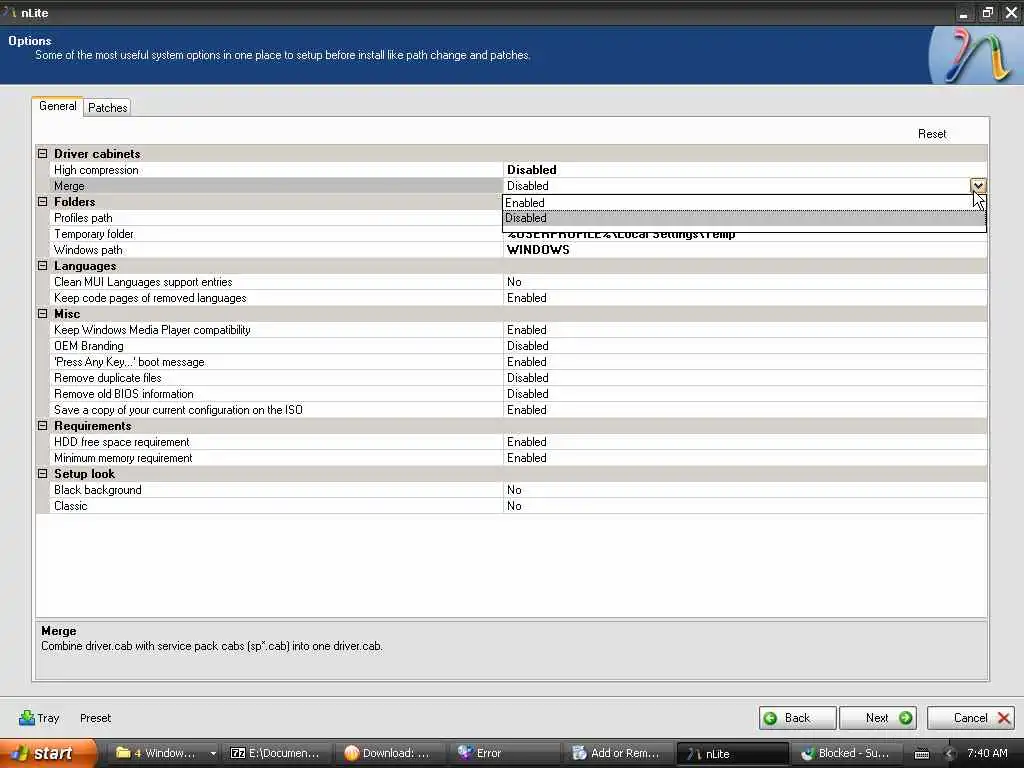Click the OEM Branding Disabled value

pos(528,346)
